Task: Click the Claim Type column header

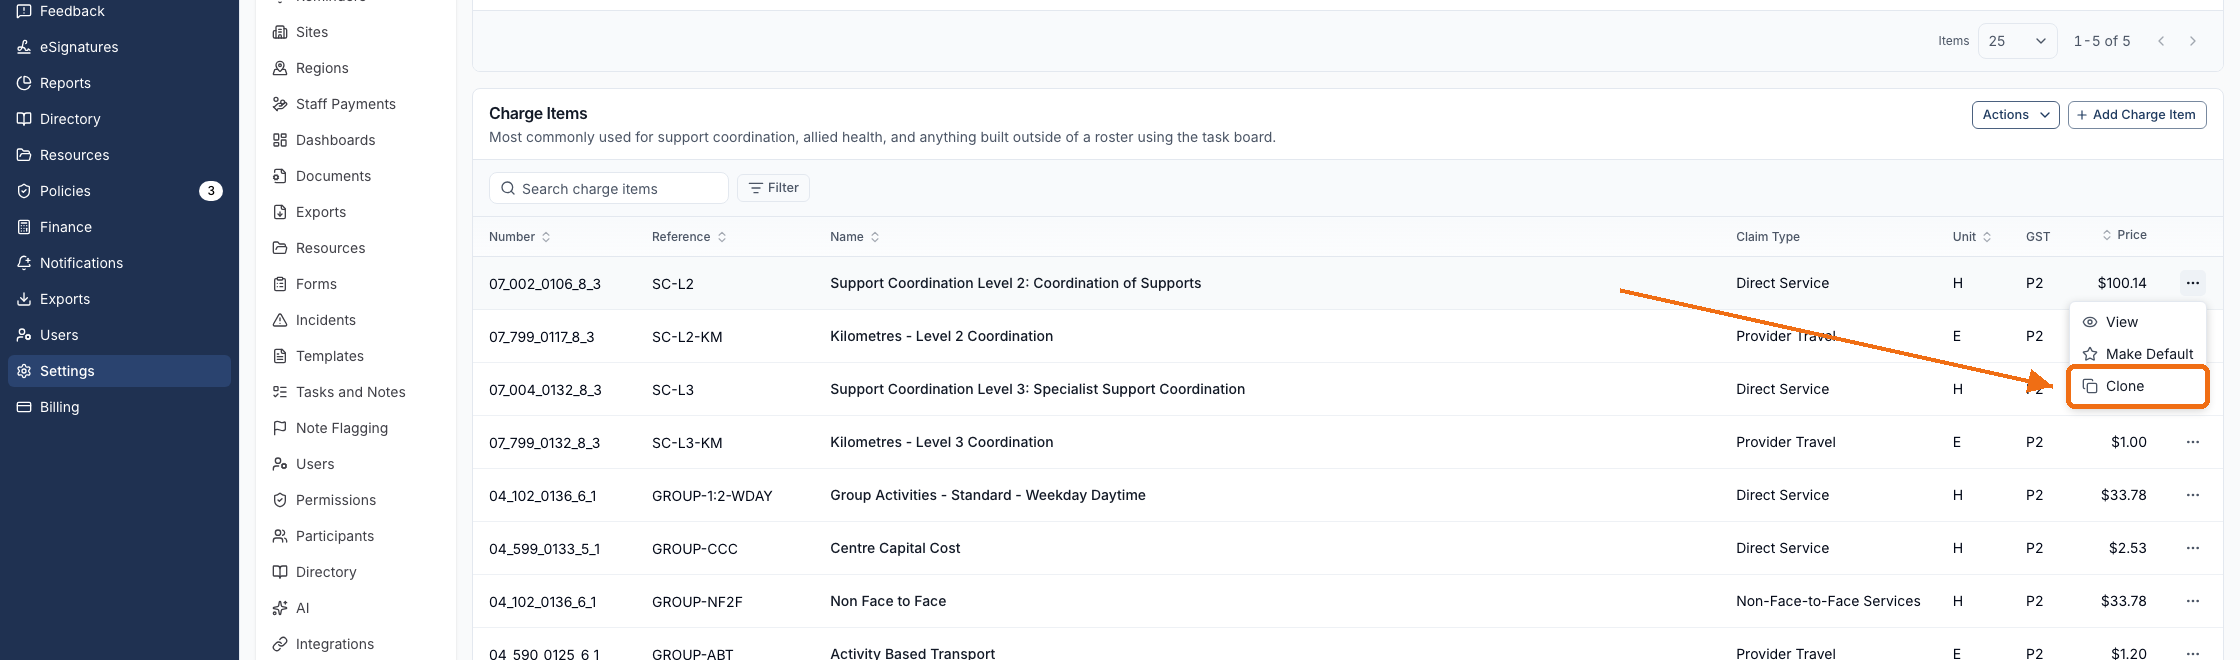Action: pos(1767,237)
